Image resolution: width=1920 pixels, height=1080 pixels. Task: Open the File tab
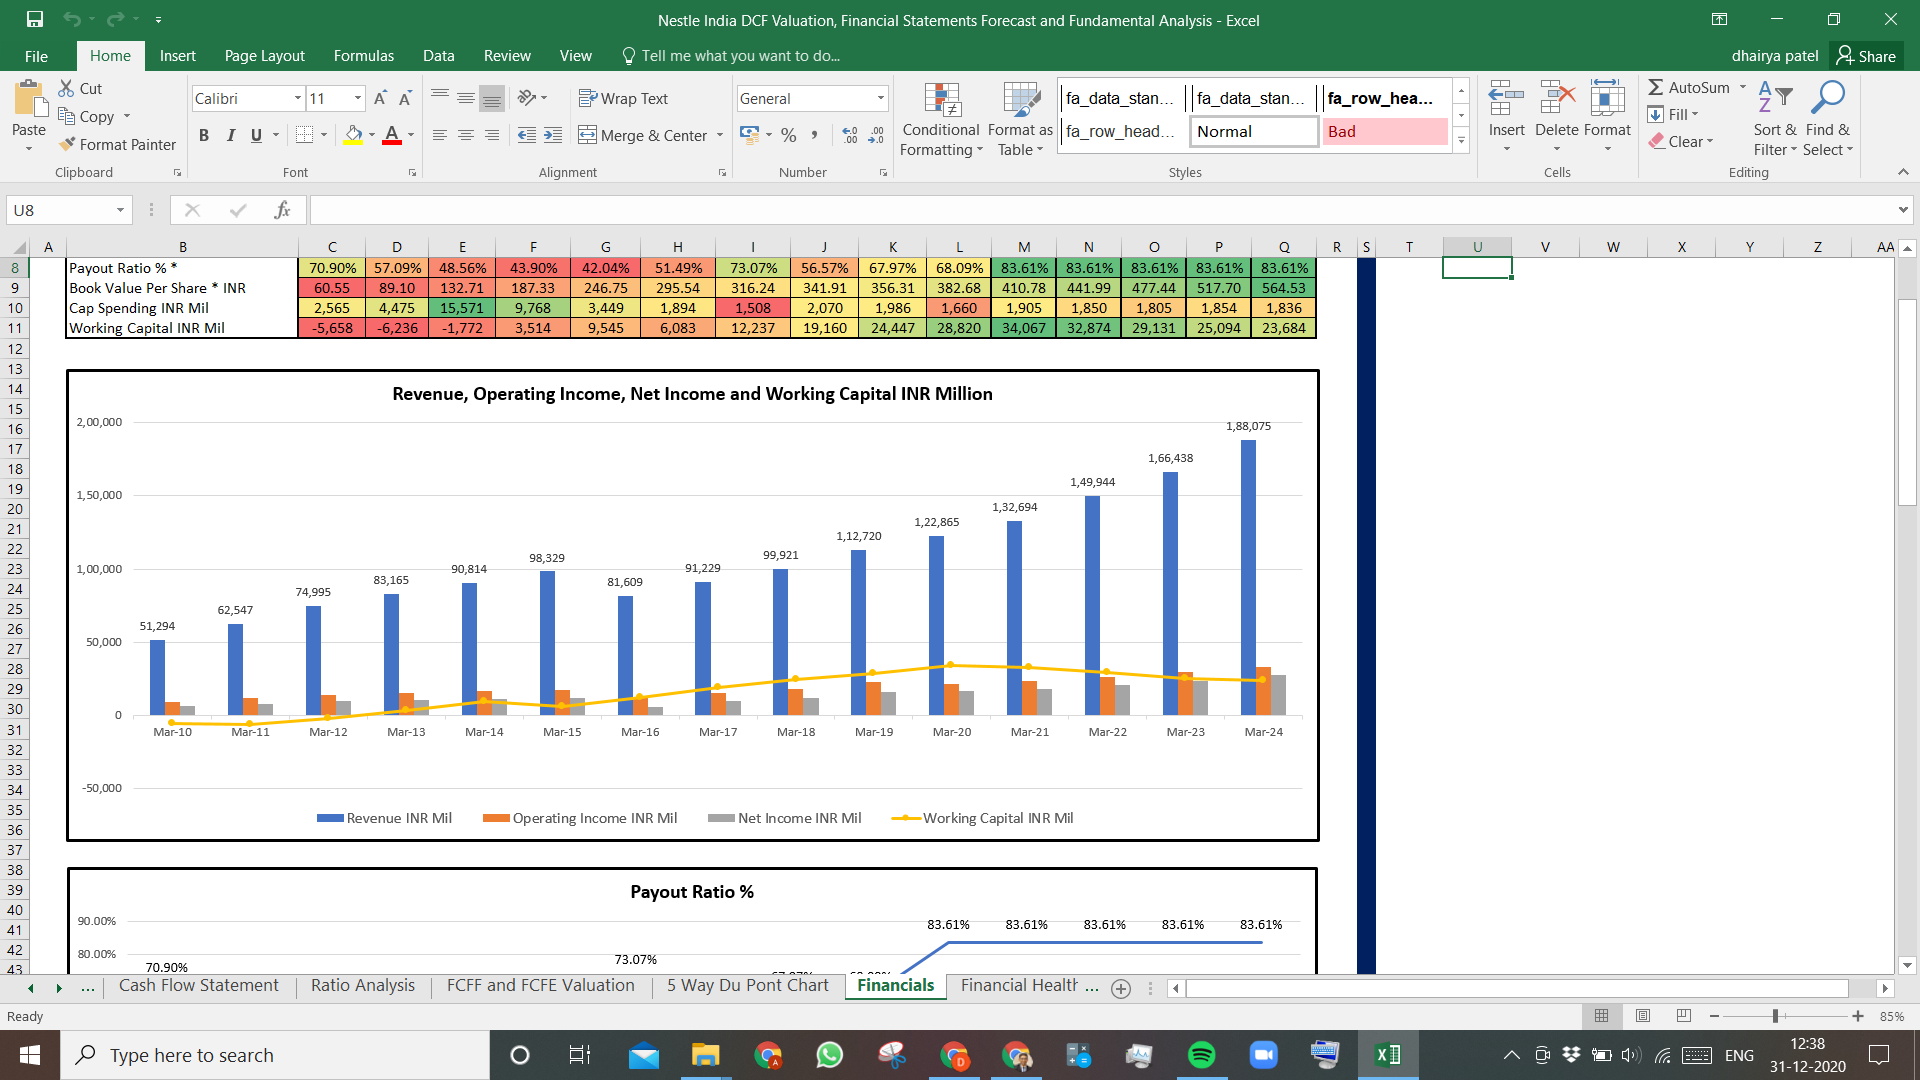36,56
